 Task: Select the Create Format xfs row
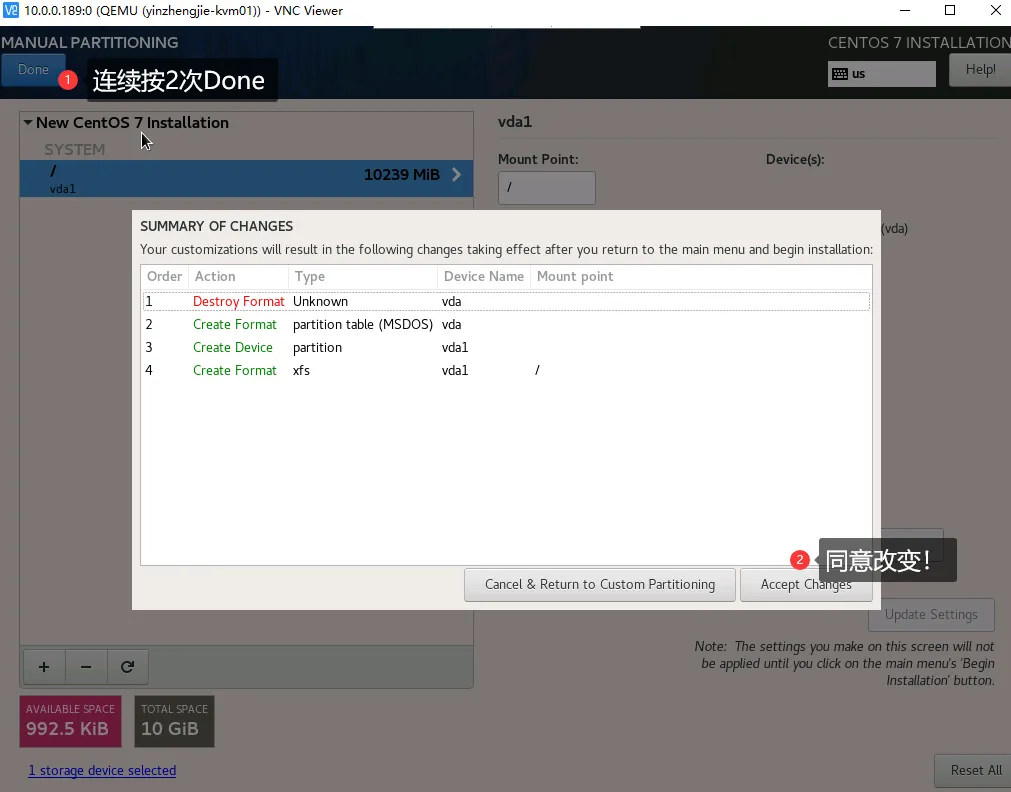[506, 371]
